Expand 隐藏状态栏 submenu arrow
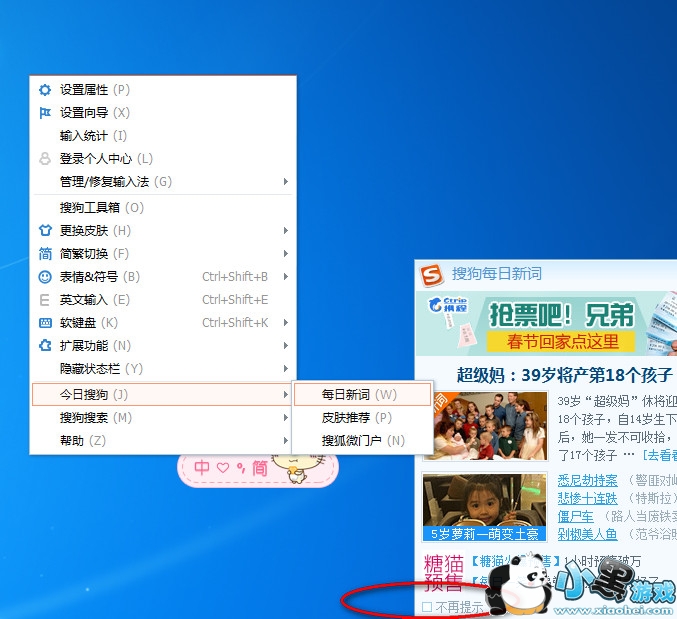 285,368
